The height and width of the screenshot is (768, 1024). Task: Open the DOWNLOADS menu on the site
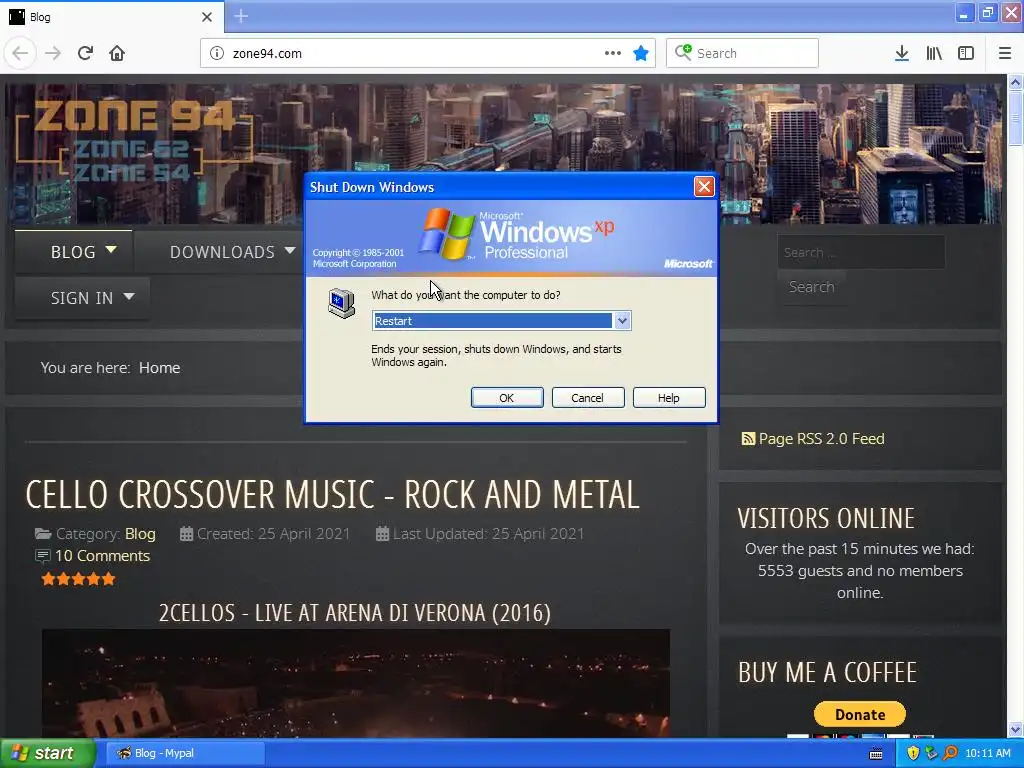pyautogui.click(x=223, y=251)
